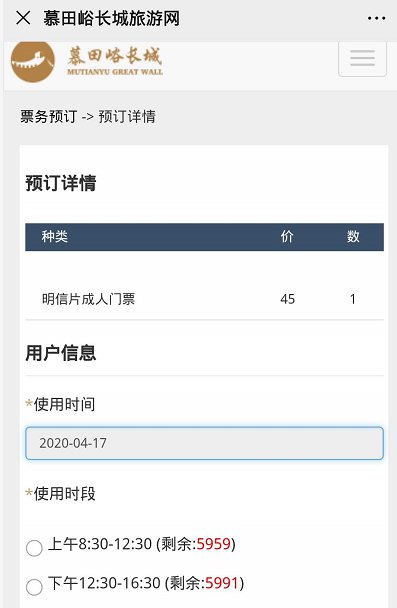
Task: Close the webview with the X icon
Action: pos(23,18)
